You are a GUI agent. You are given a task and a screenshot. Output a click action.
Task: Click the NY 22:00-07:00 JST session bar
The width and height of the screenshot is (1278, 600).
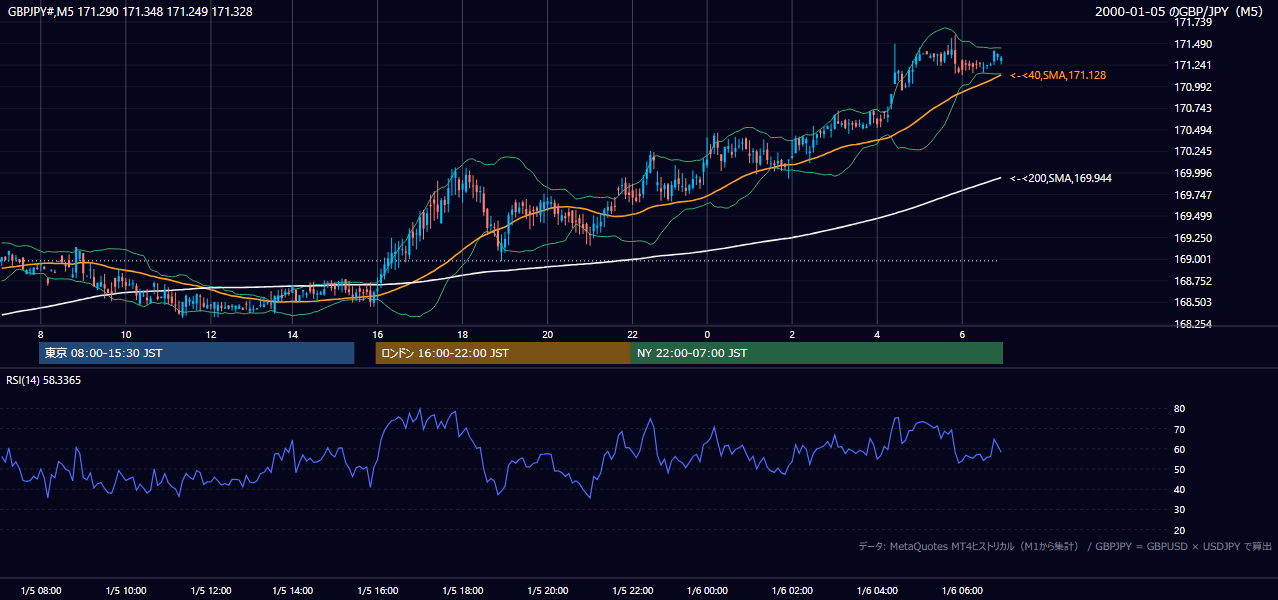coord(817,353)
